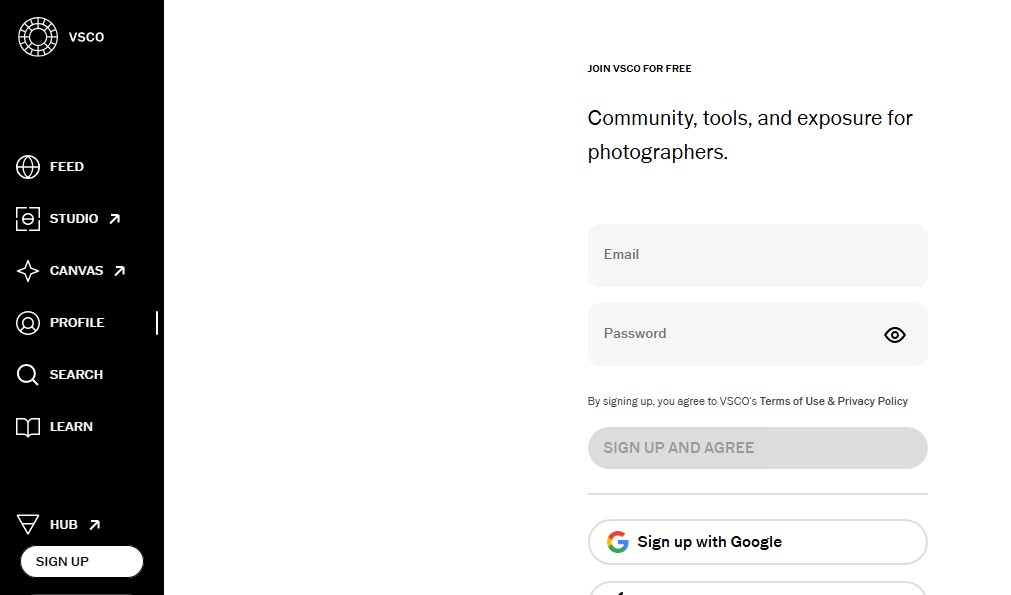Click the Google logo icon
This screenshot has width=1011, height=595.
pyautogui.click(x=618, y=542)
